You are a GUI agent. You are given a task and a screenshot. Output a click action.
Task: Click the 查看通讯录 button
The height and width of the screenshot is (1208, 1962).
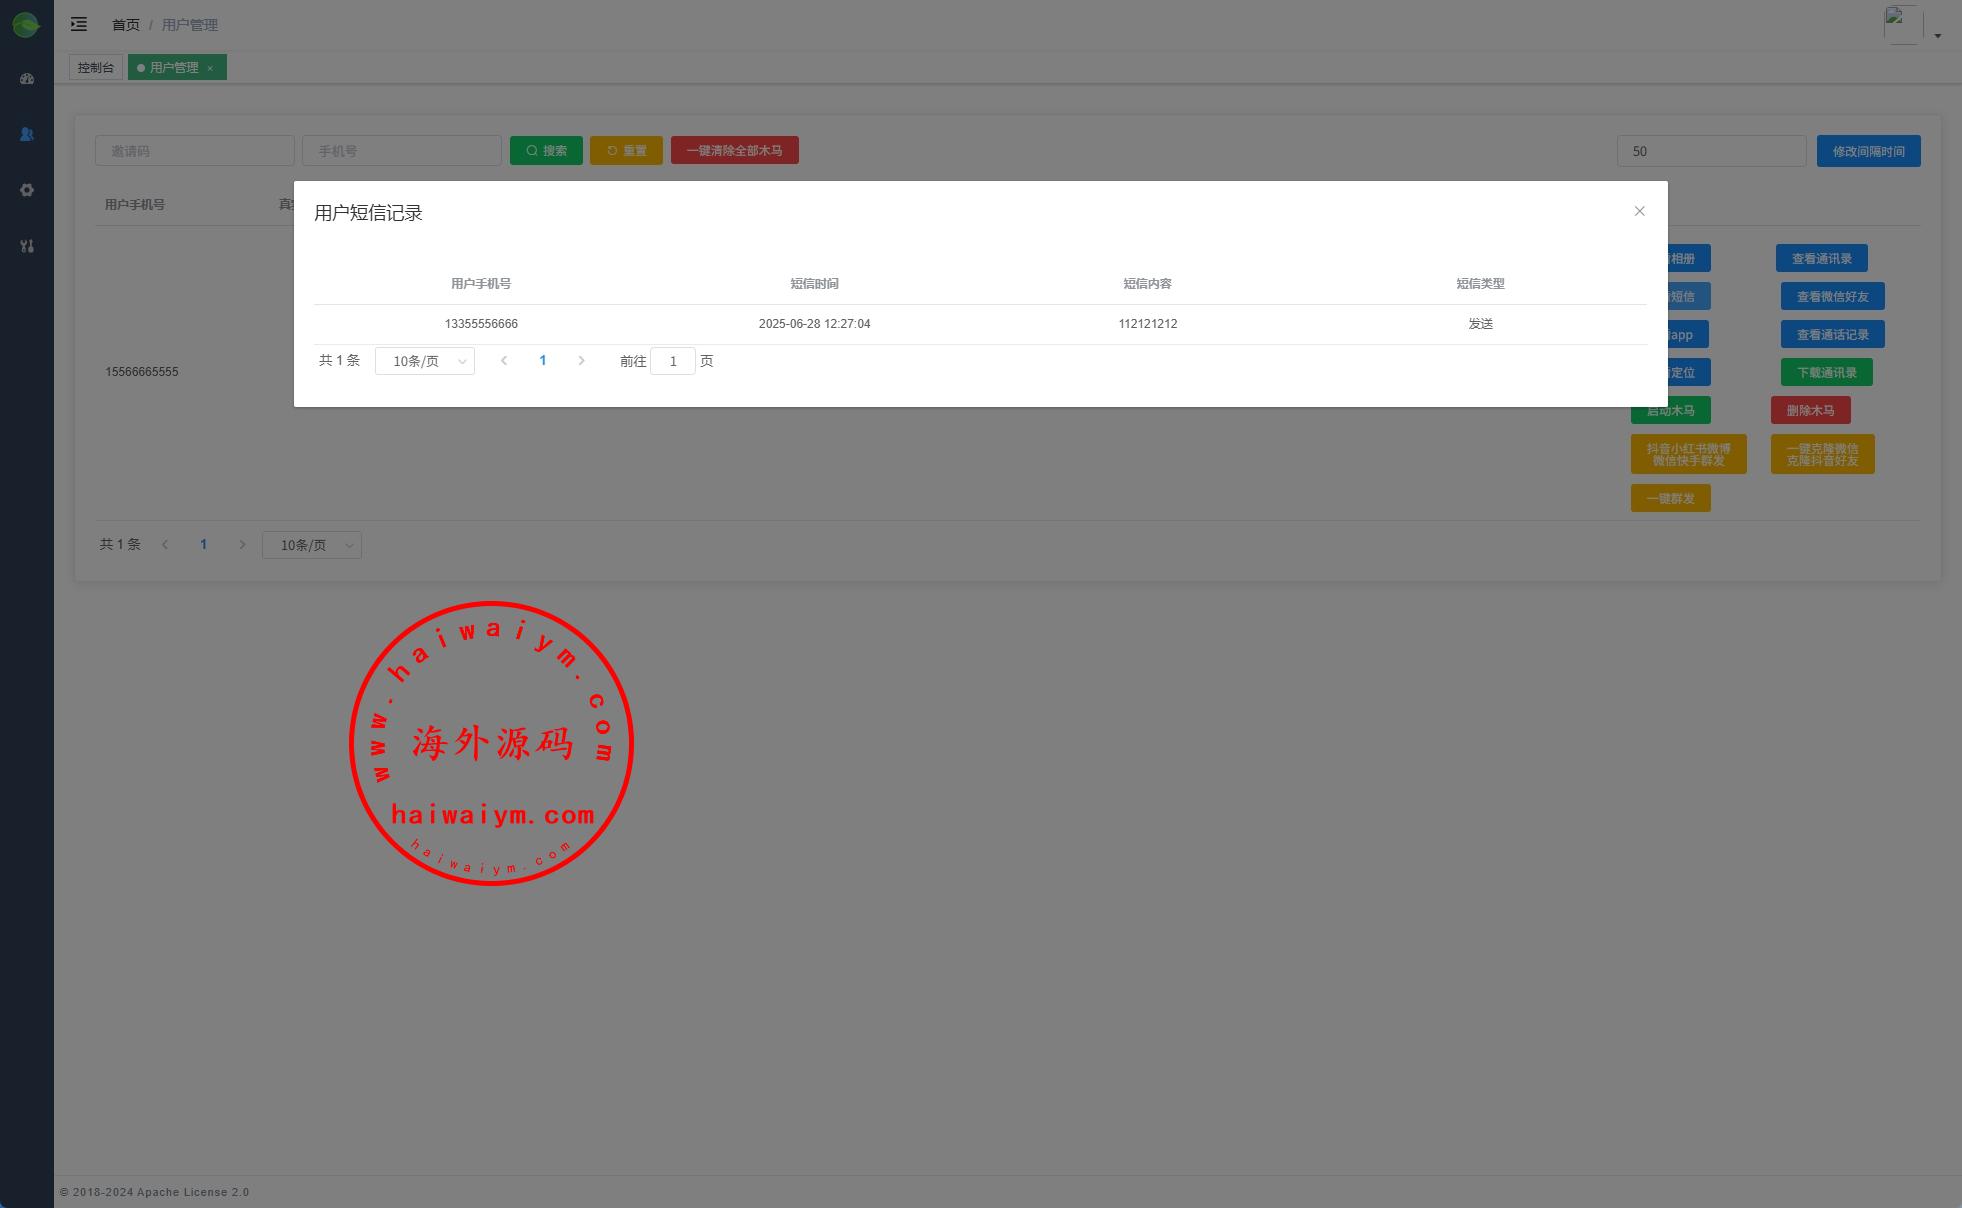1821,259
